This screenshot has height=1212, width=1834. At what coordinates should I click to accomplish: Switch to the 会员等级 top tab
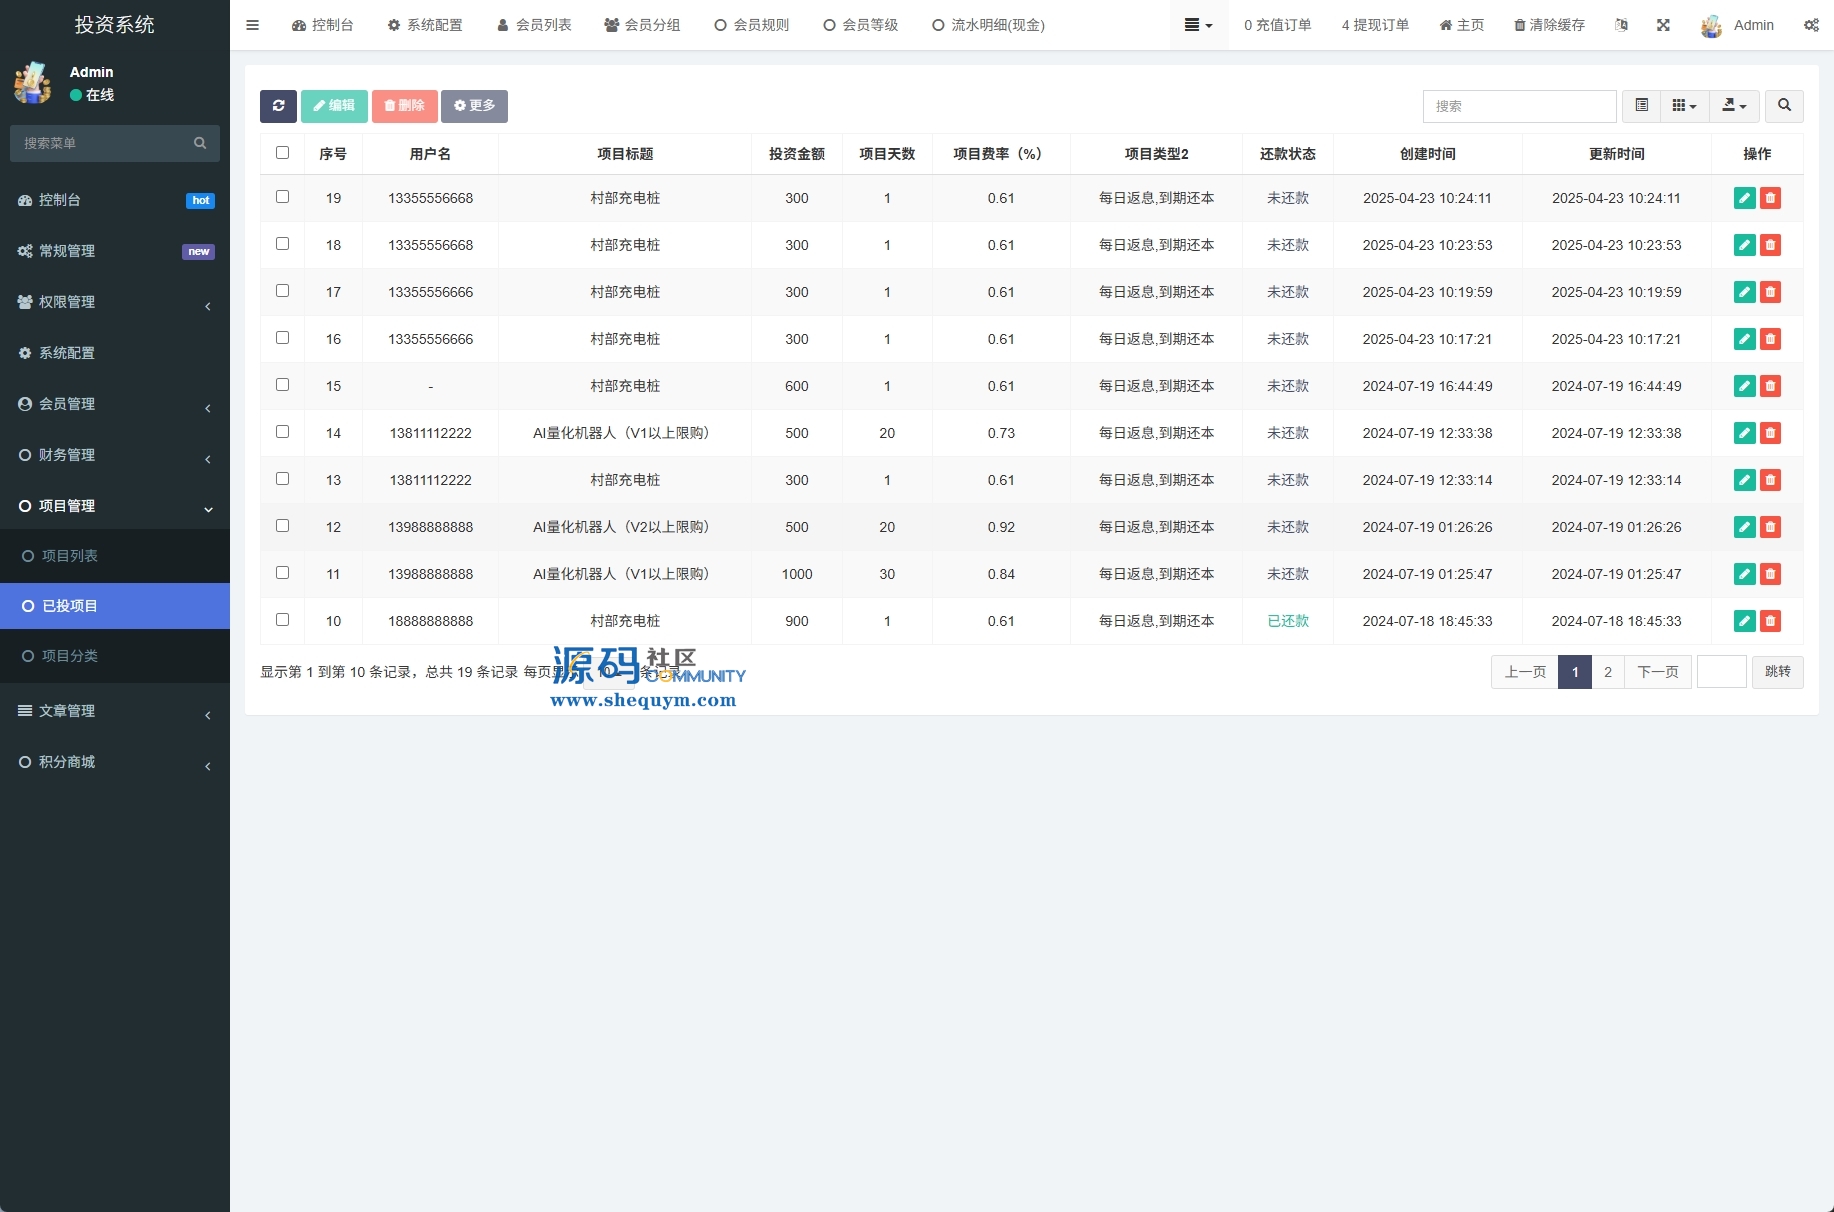(x=860, y=25)
